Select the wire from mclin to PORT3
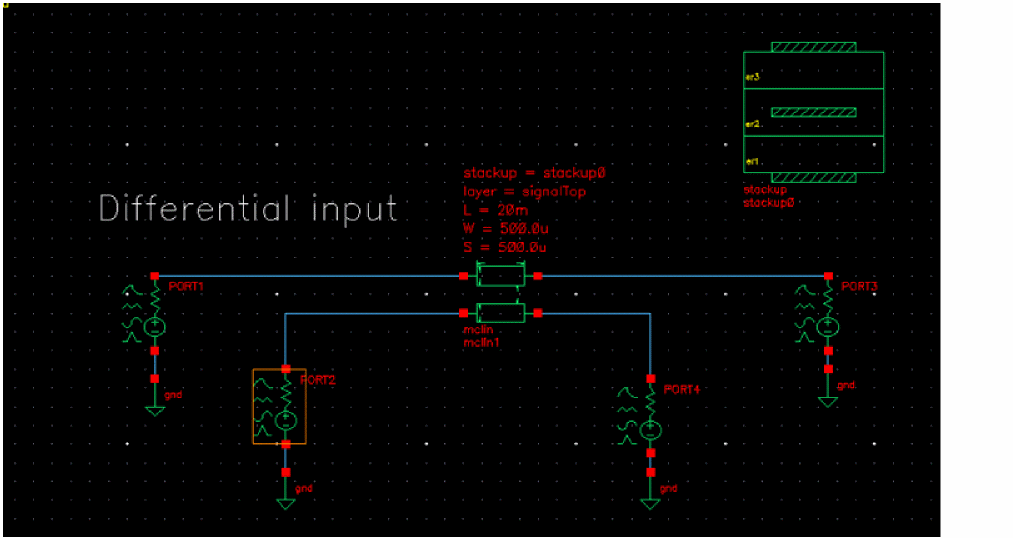Screen dimensions: 1013x538 (683, 276)
